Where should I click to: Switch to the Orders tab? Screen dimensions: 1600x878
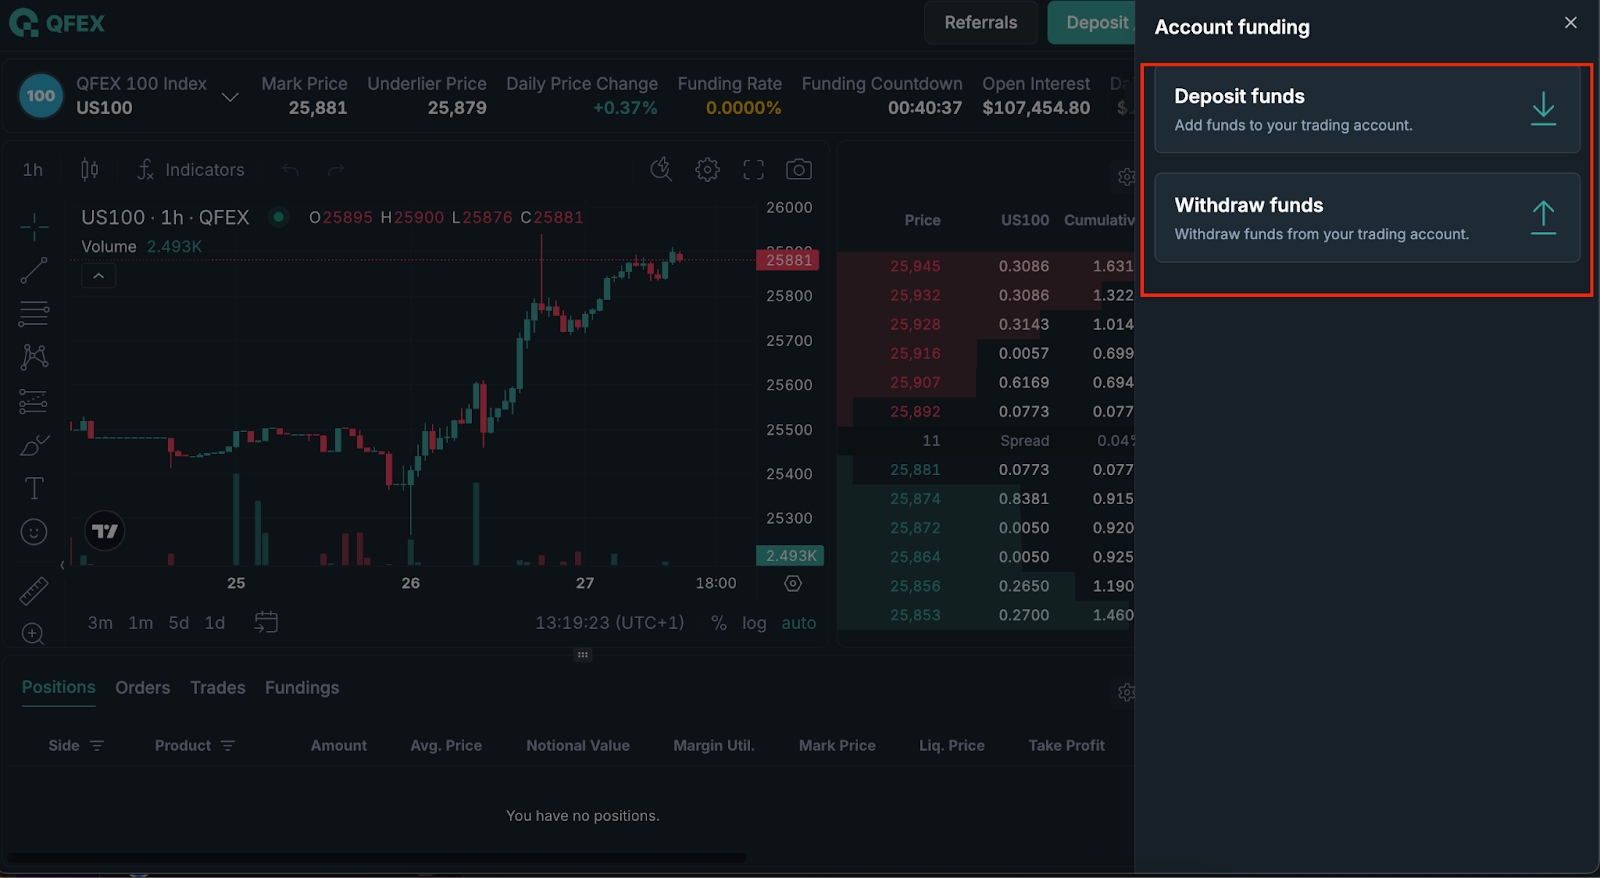(142, 688)
